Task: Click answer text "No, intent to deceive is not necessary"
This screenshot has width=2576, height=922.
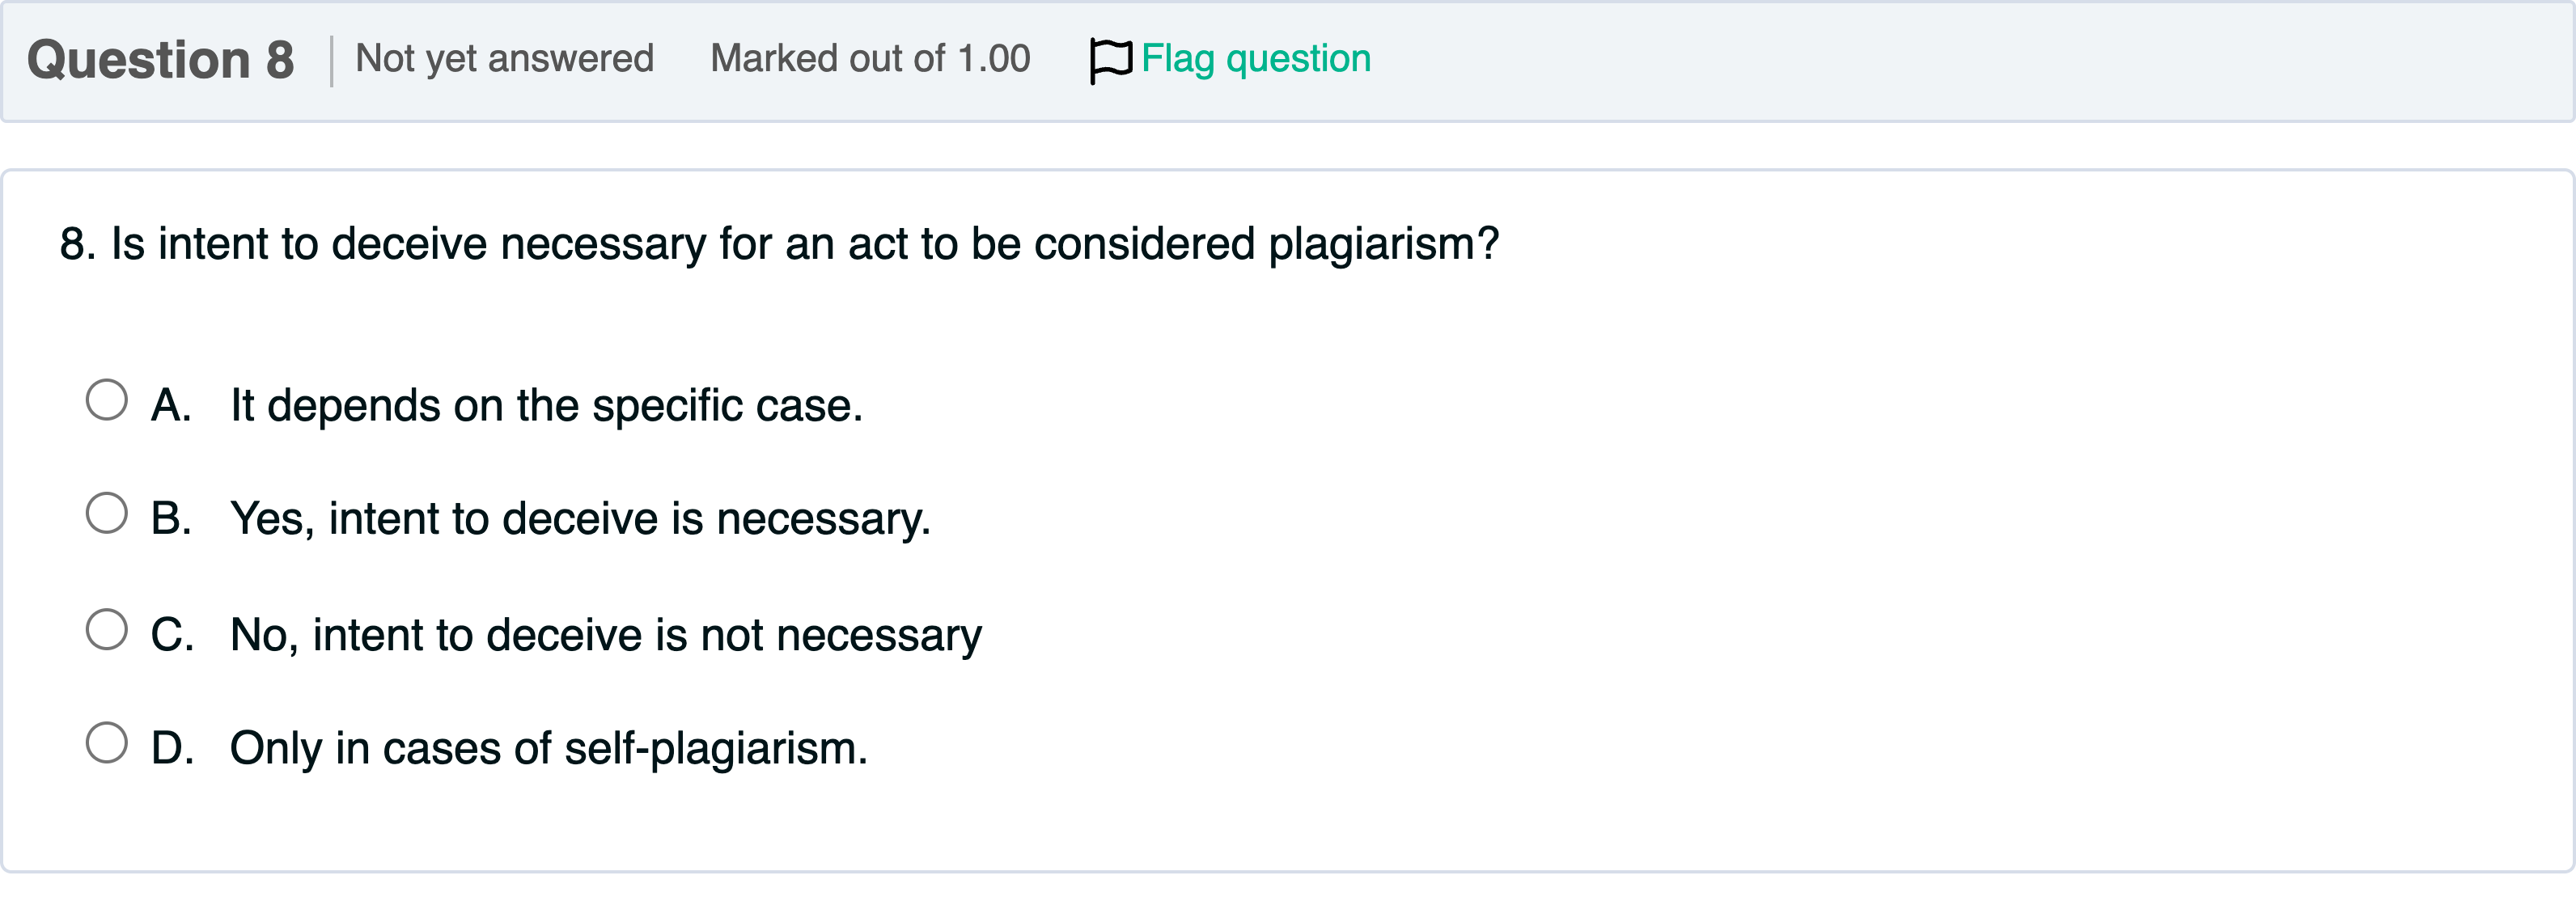Action: point(606,636)
